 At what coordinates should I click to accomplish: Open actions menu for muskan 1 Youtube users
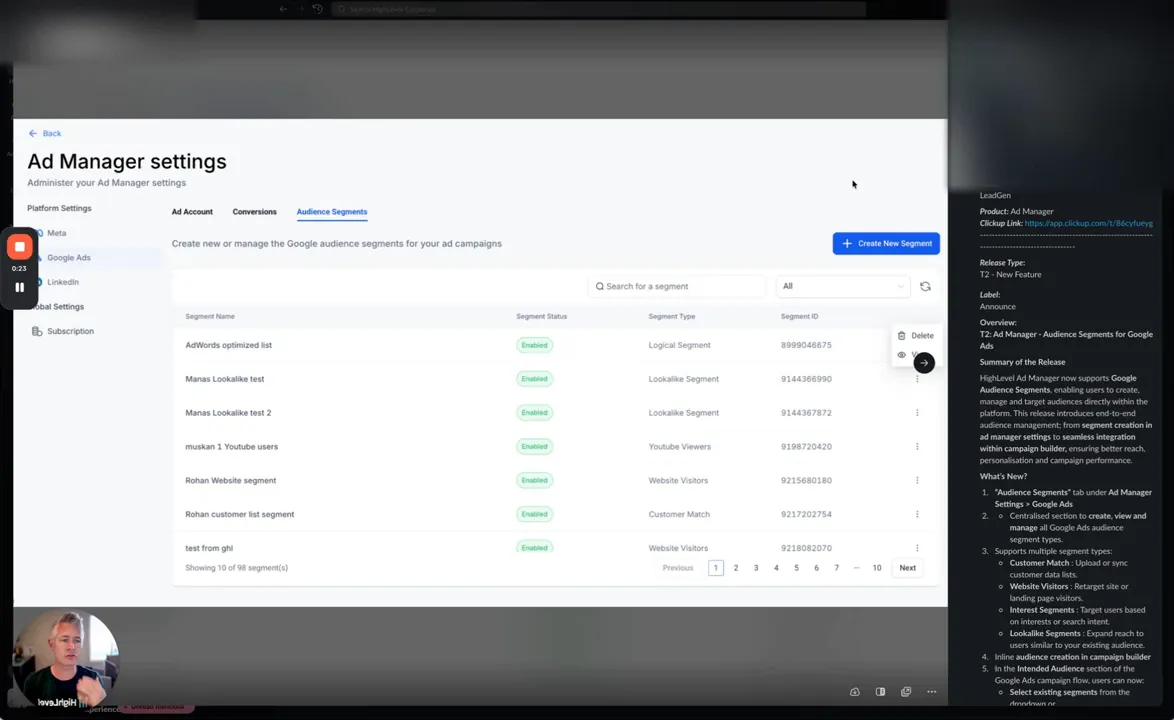(917, 447)
